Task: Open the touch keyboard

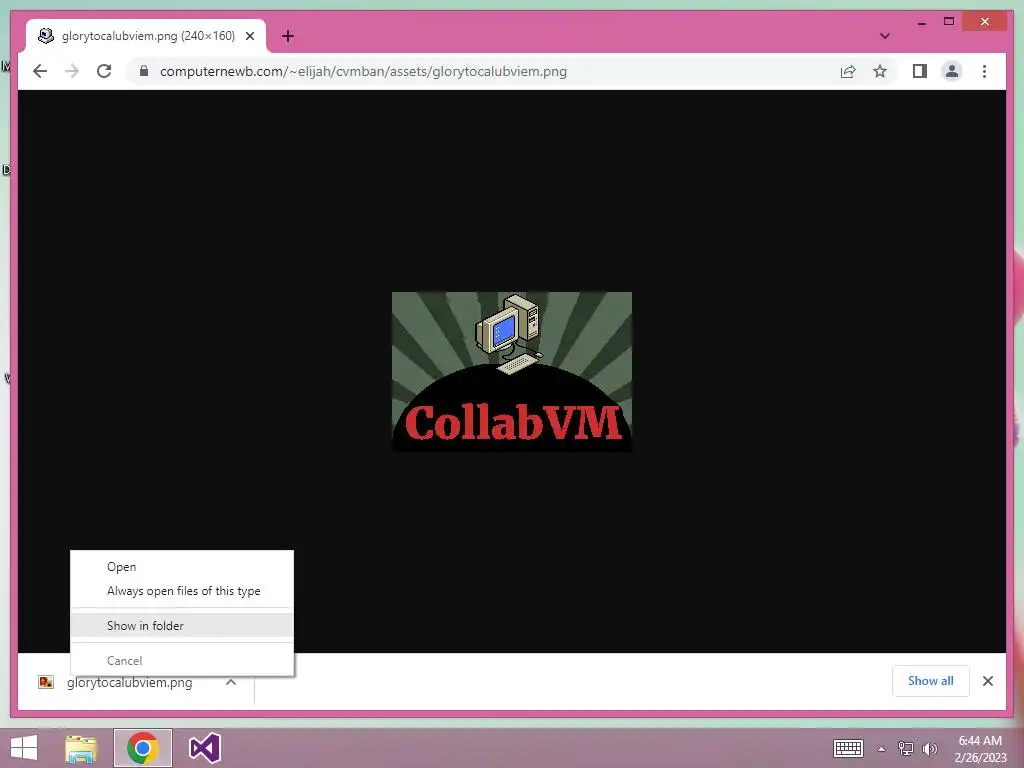Action: 848,748
